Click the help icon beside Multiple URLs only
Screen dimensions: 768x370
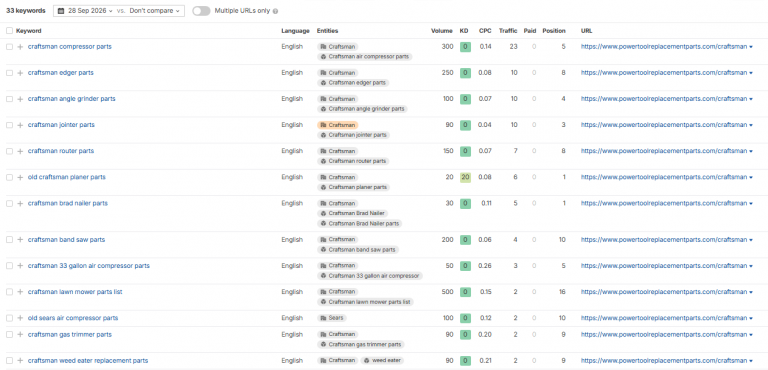click(x=275, y=11)
